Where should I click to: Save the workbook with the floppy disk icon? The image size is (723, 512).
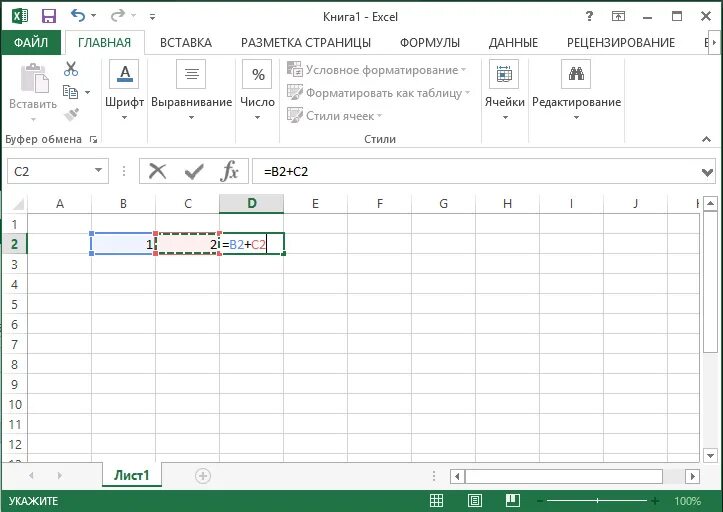48,17
